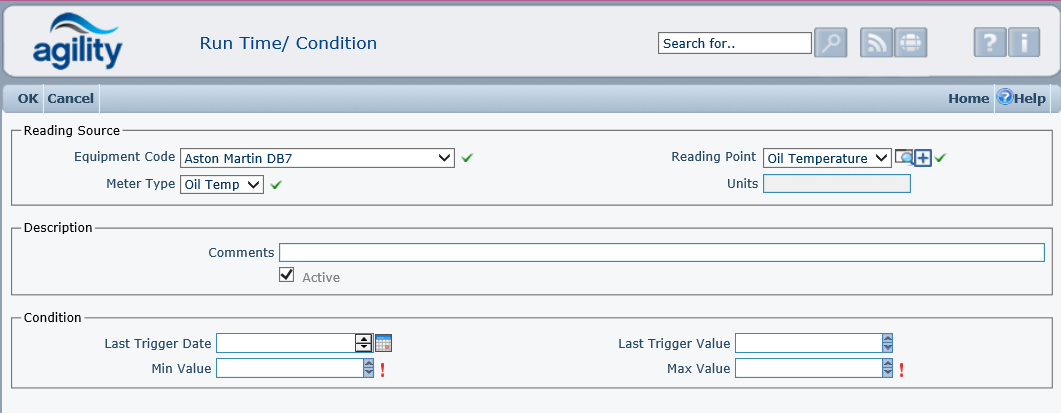Click the search magnifier icon in header
1061x413 pixels.
point(831,43)
